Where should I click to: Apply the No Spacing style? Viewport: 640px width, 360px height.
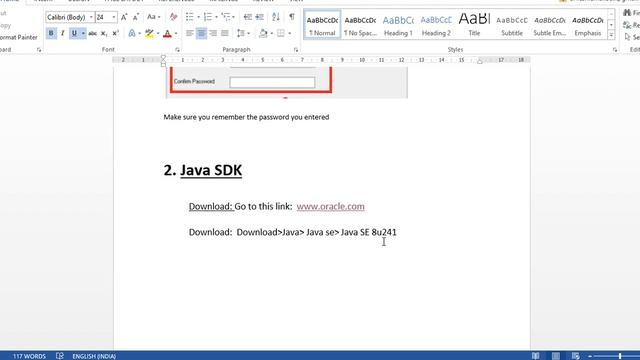[x=360, y=25]
